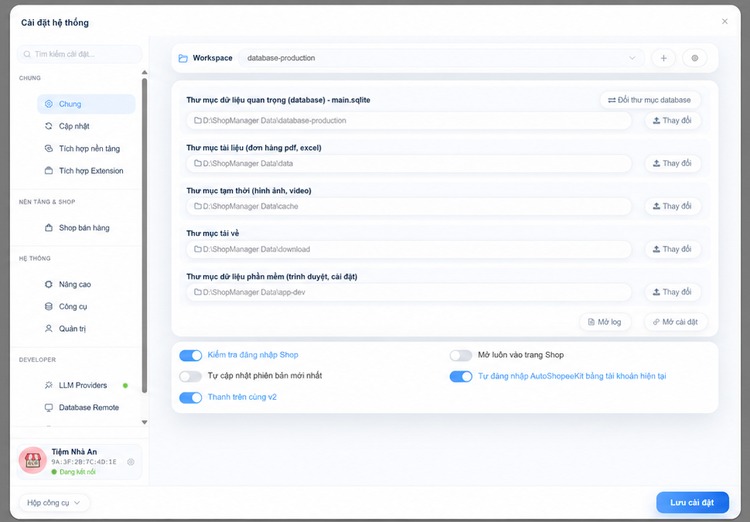
Task: Open the log with Mở log
Action: point(605,322)
